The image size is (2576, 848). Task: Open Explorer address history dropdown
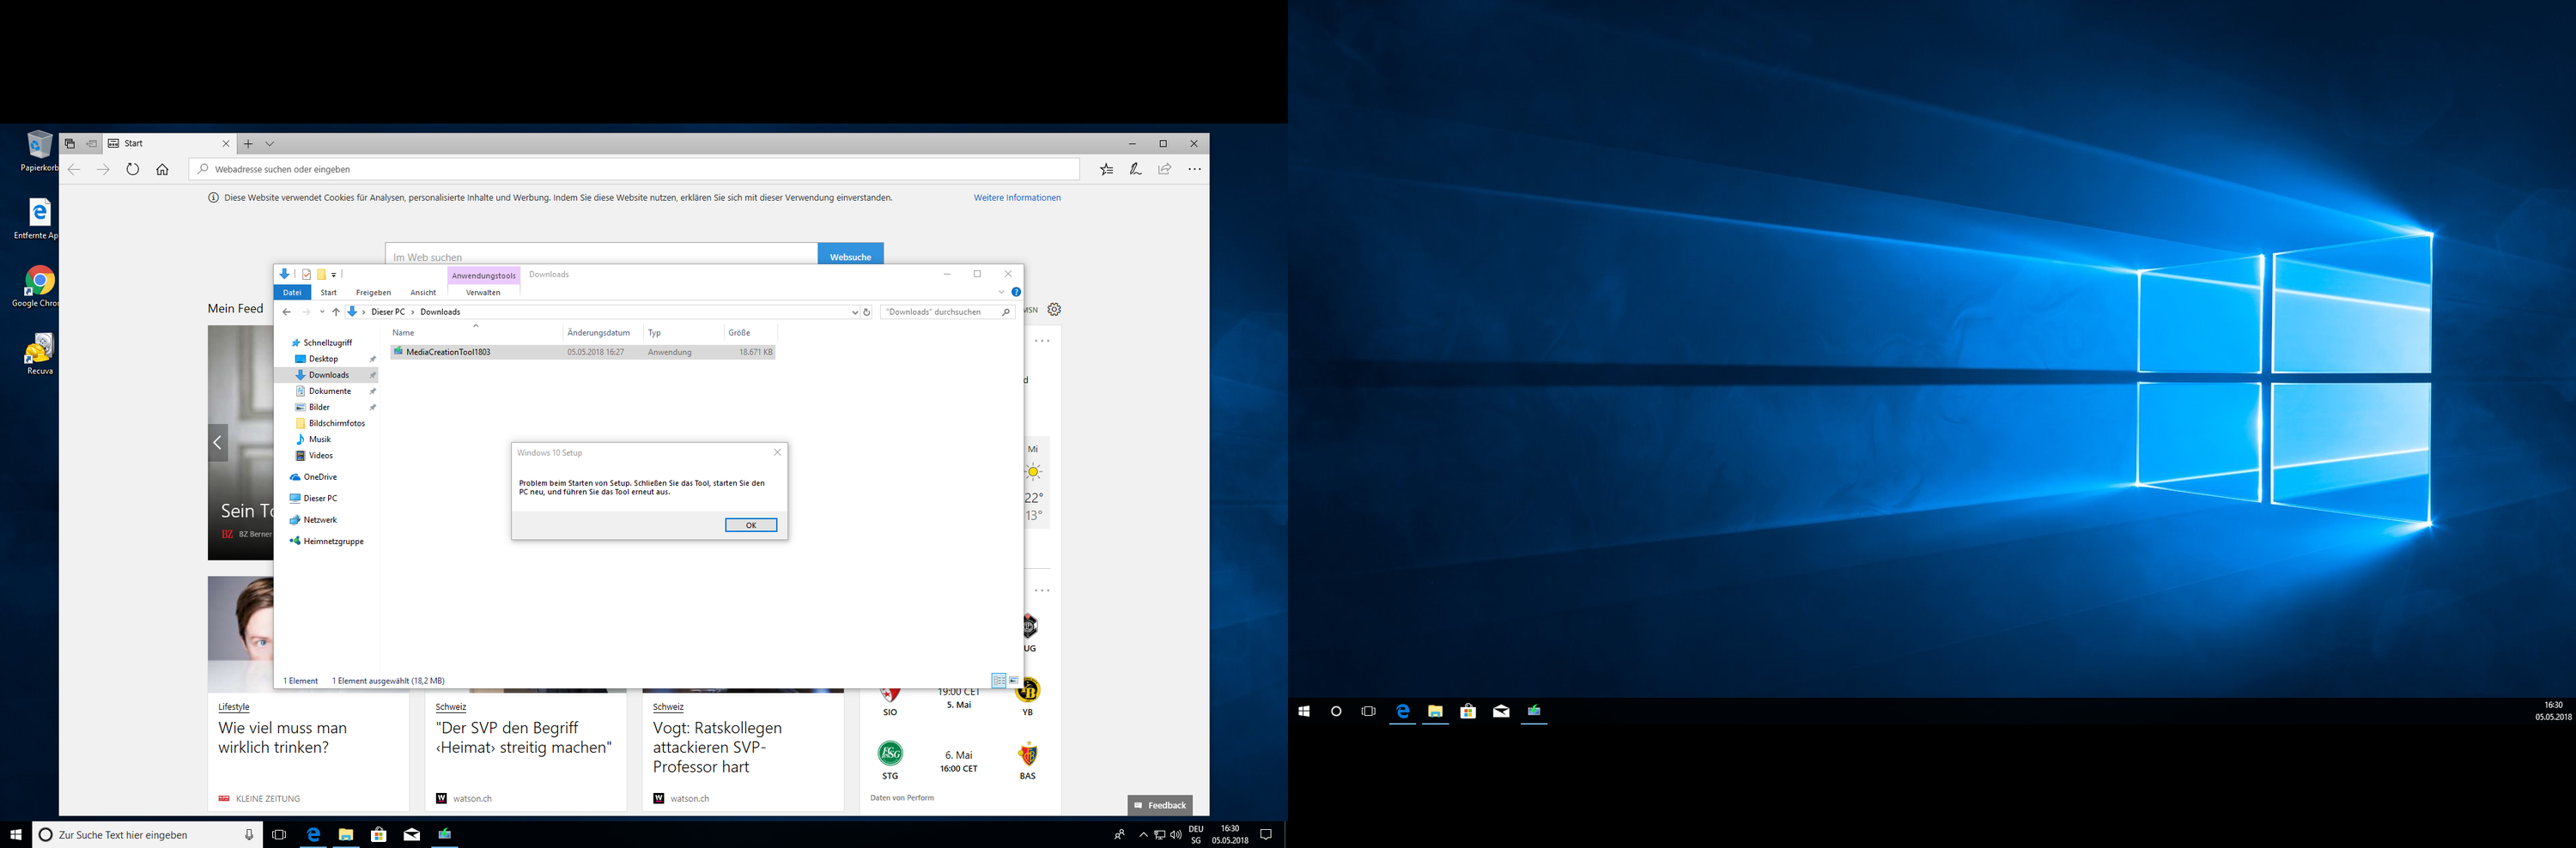854,312
